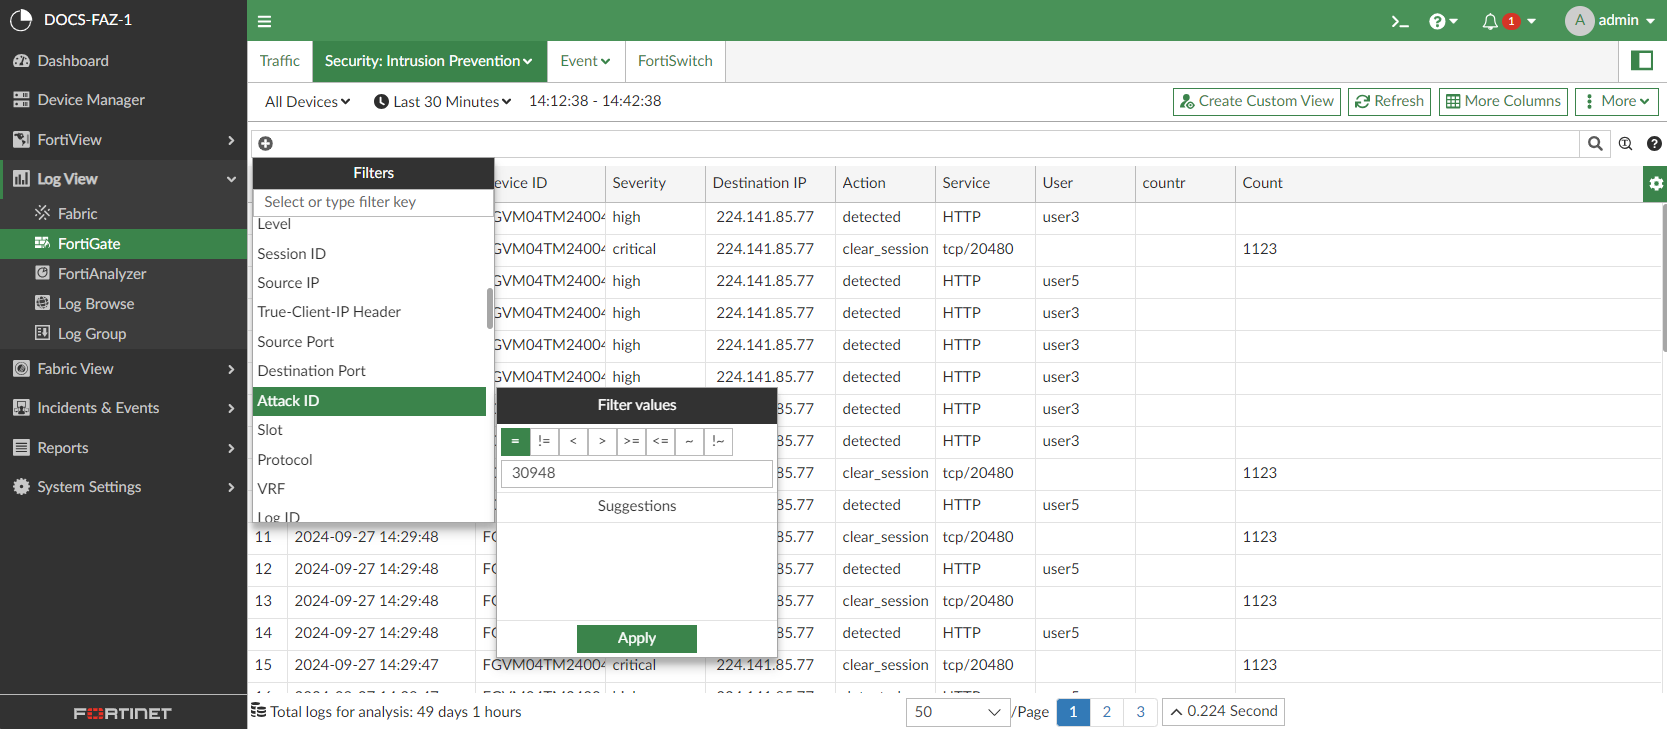Select the not-equals operator toggle
1667x729 pixels.
click(x=544, y=441)
